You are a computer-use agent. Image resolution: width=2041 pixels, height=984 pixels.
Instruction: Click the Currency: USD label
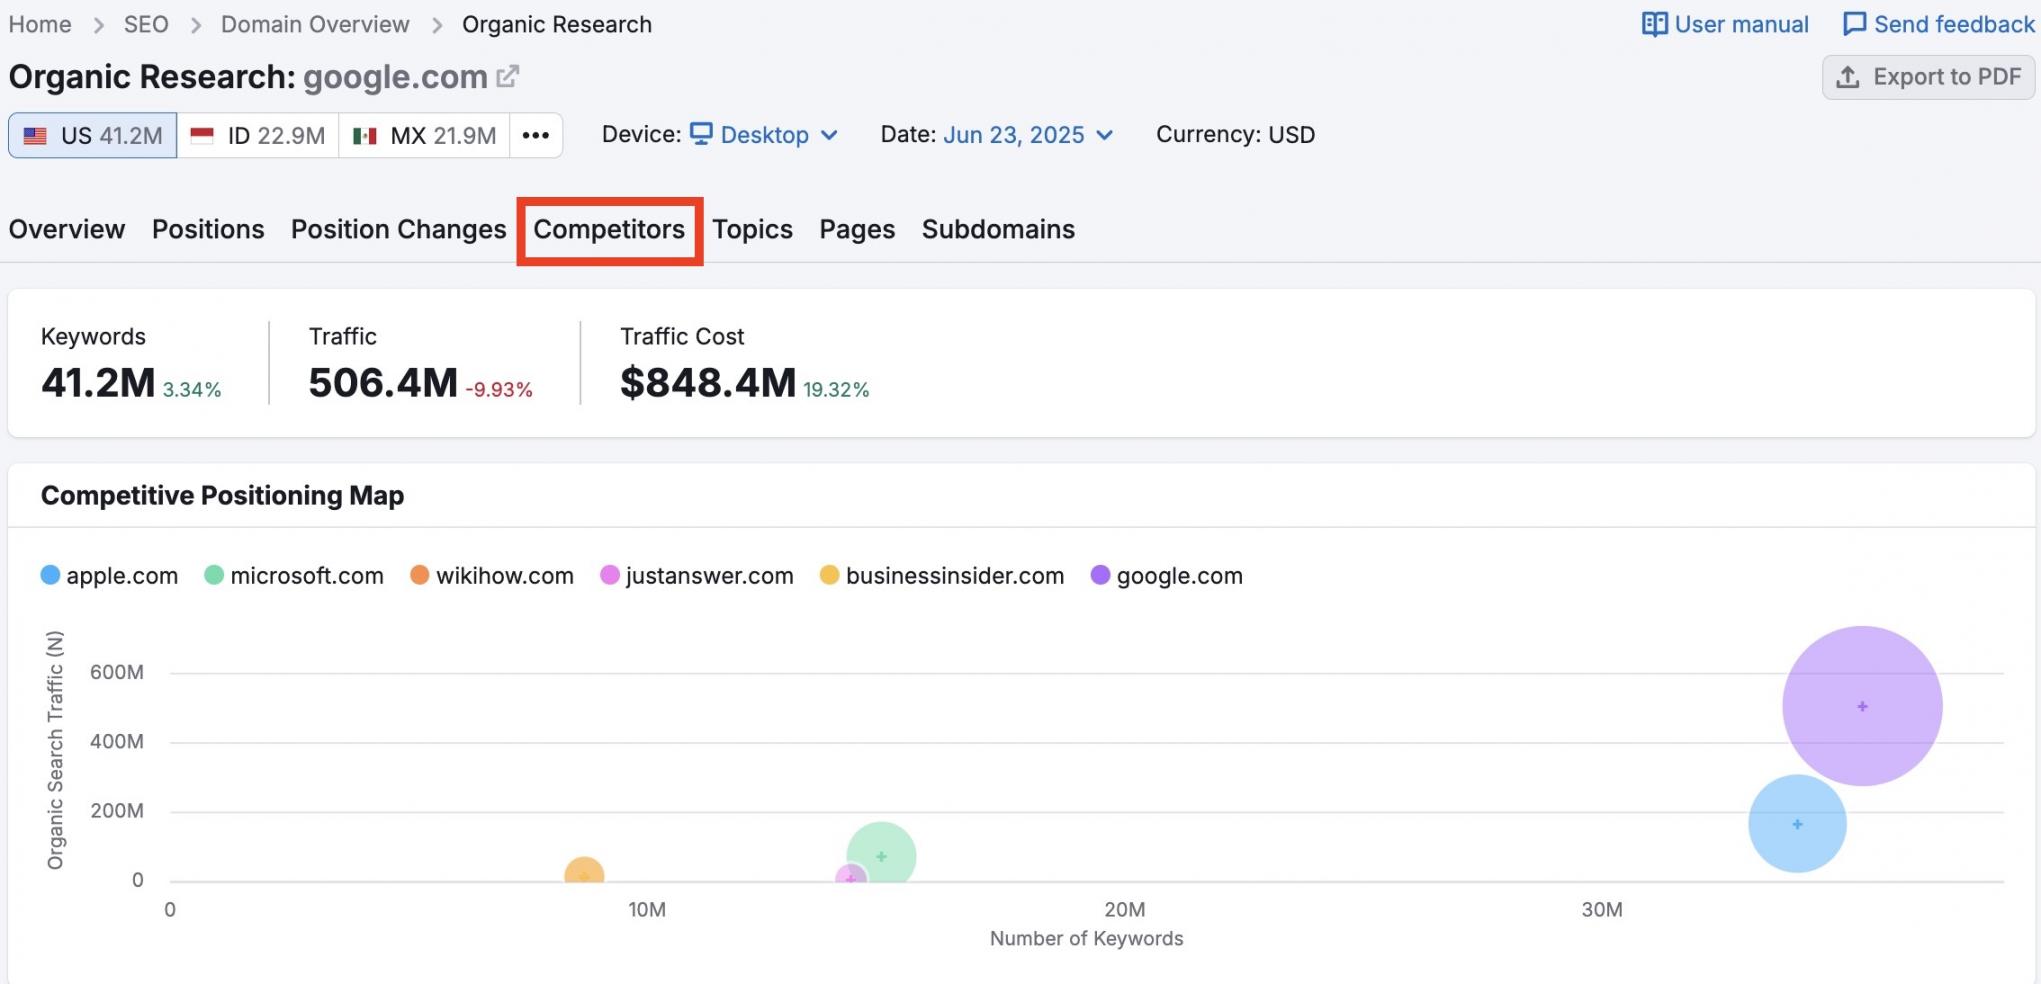click(x=1235, y=135)
